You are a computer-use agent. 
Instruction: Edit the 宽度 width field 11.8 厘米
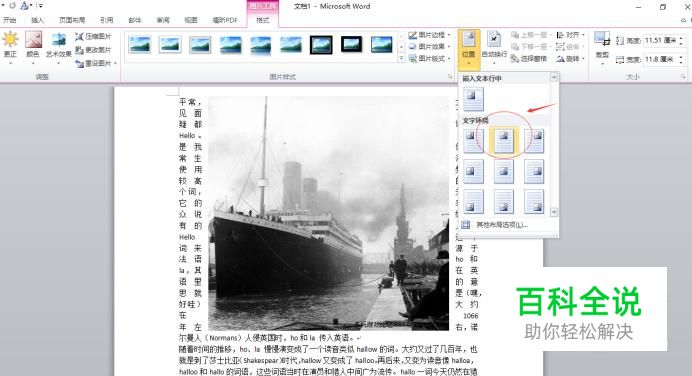pyautogui.click(x=661, y=59)
